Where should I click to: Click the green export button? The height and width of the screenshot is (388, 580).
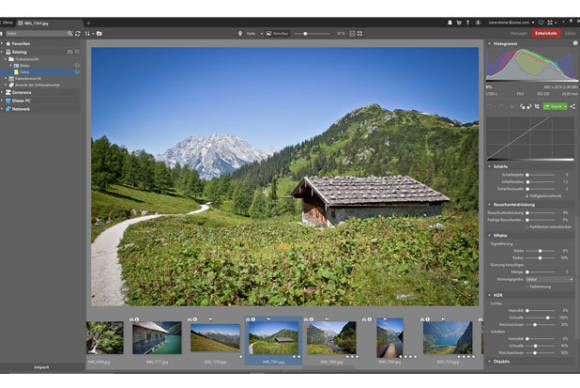(555, 107)
